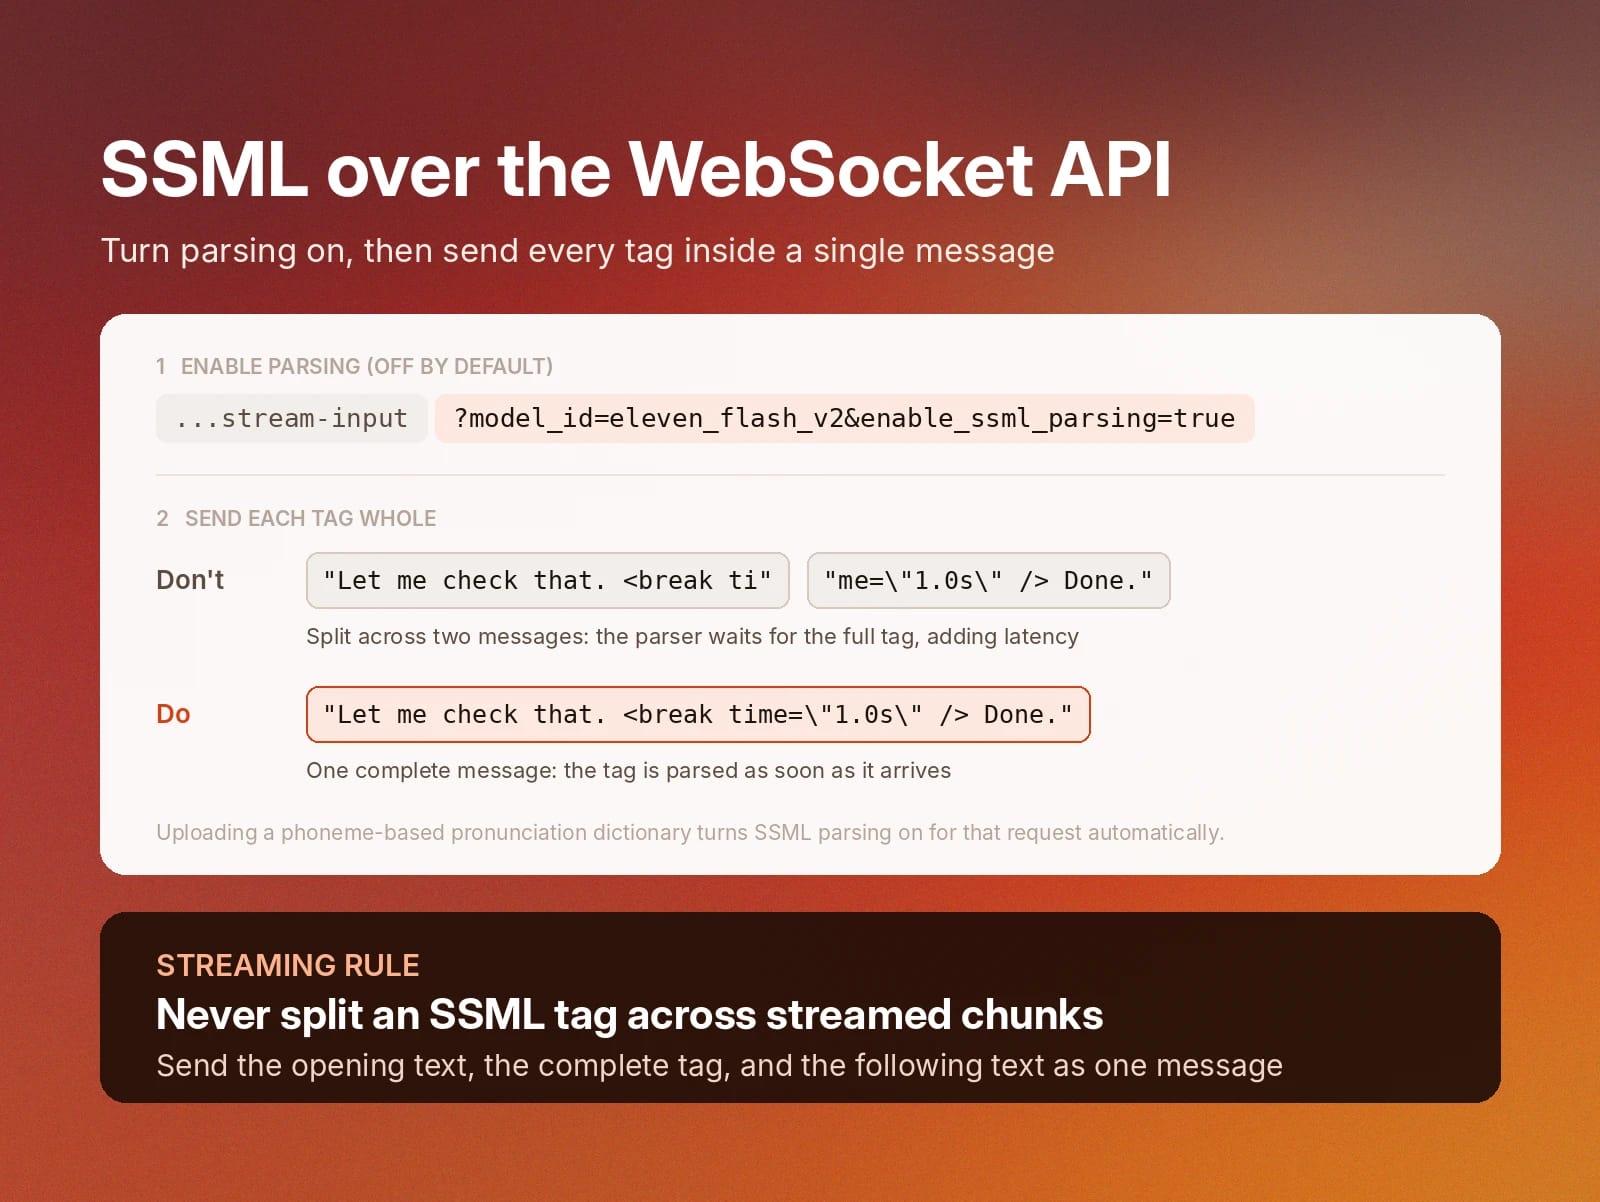Image resolution: width=1600 pixels, height=1202 pixels.
Task: Click code box '"Let me check that. <break ti"'
Action: pyautogui.click(x=548, y=580)
